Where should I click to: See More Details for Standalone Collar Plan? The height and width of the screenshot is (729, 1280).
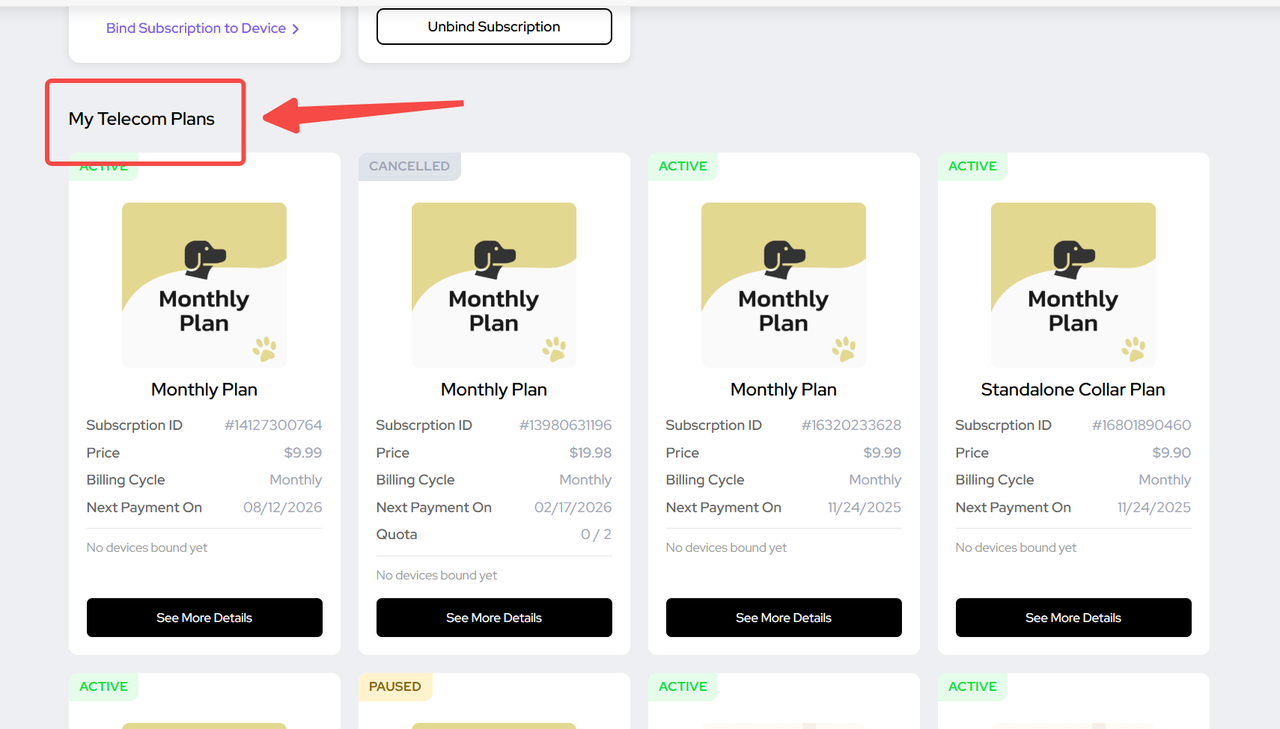1073,618
